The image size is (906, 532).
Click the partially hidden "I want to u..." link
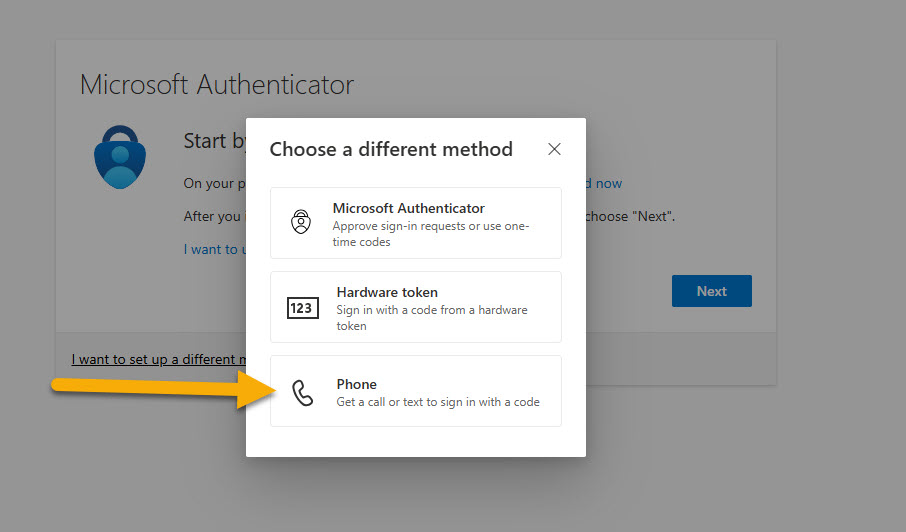click(x=213, y=249)
